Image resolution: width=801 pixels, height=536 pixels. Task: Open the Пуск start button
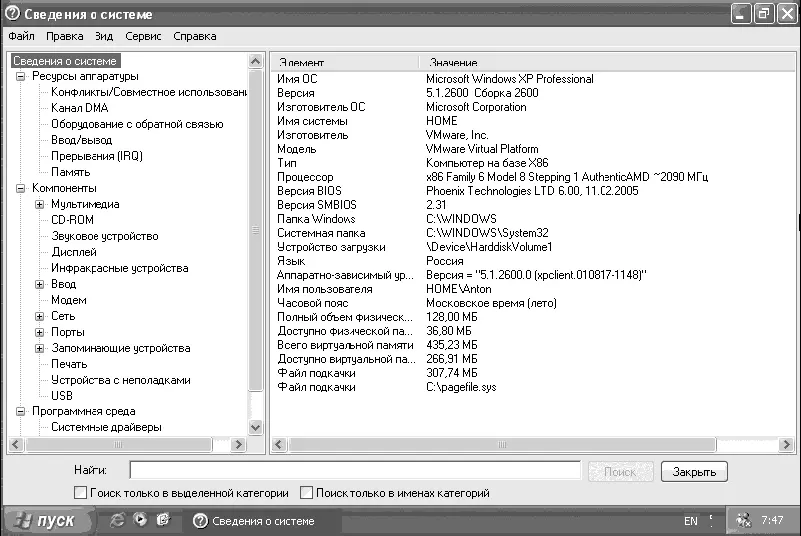point(47,521)
